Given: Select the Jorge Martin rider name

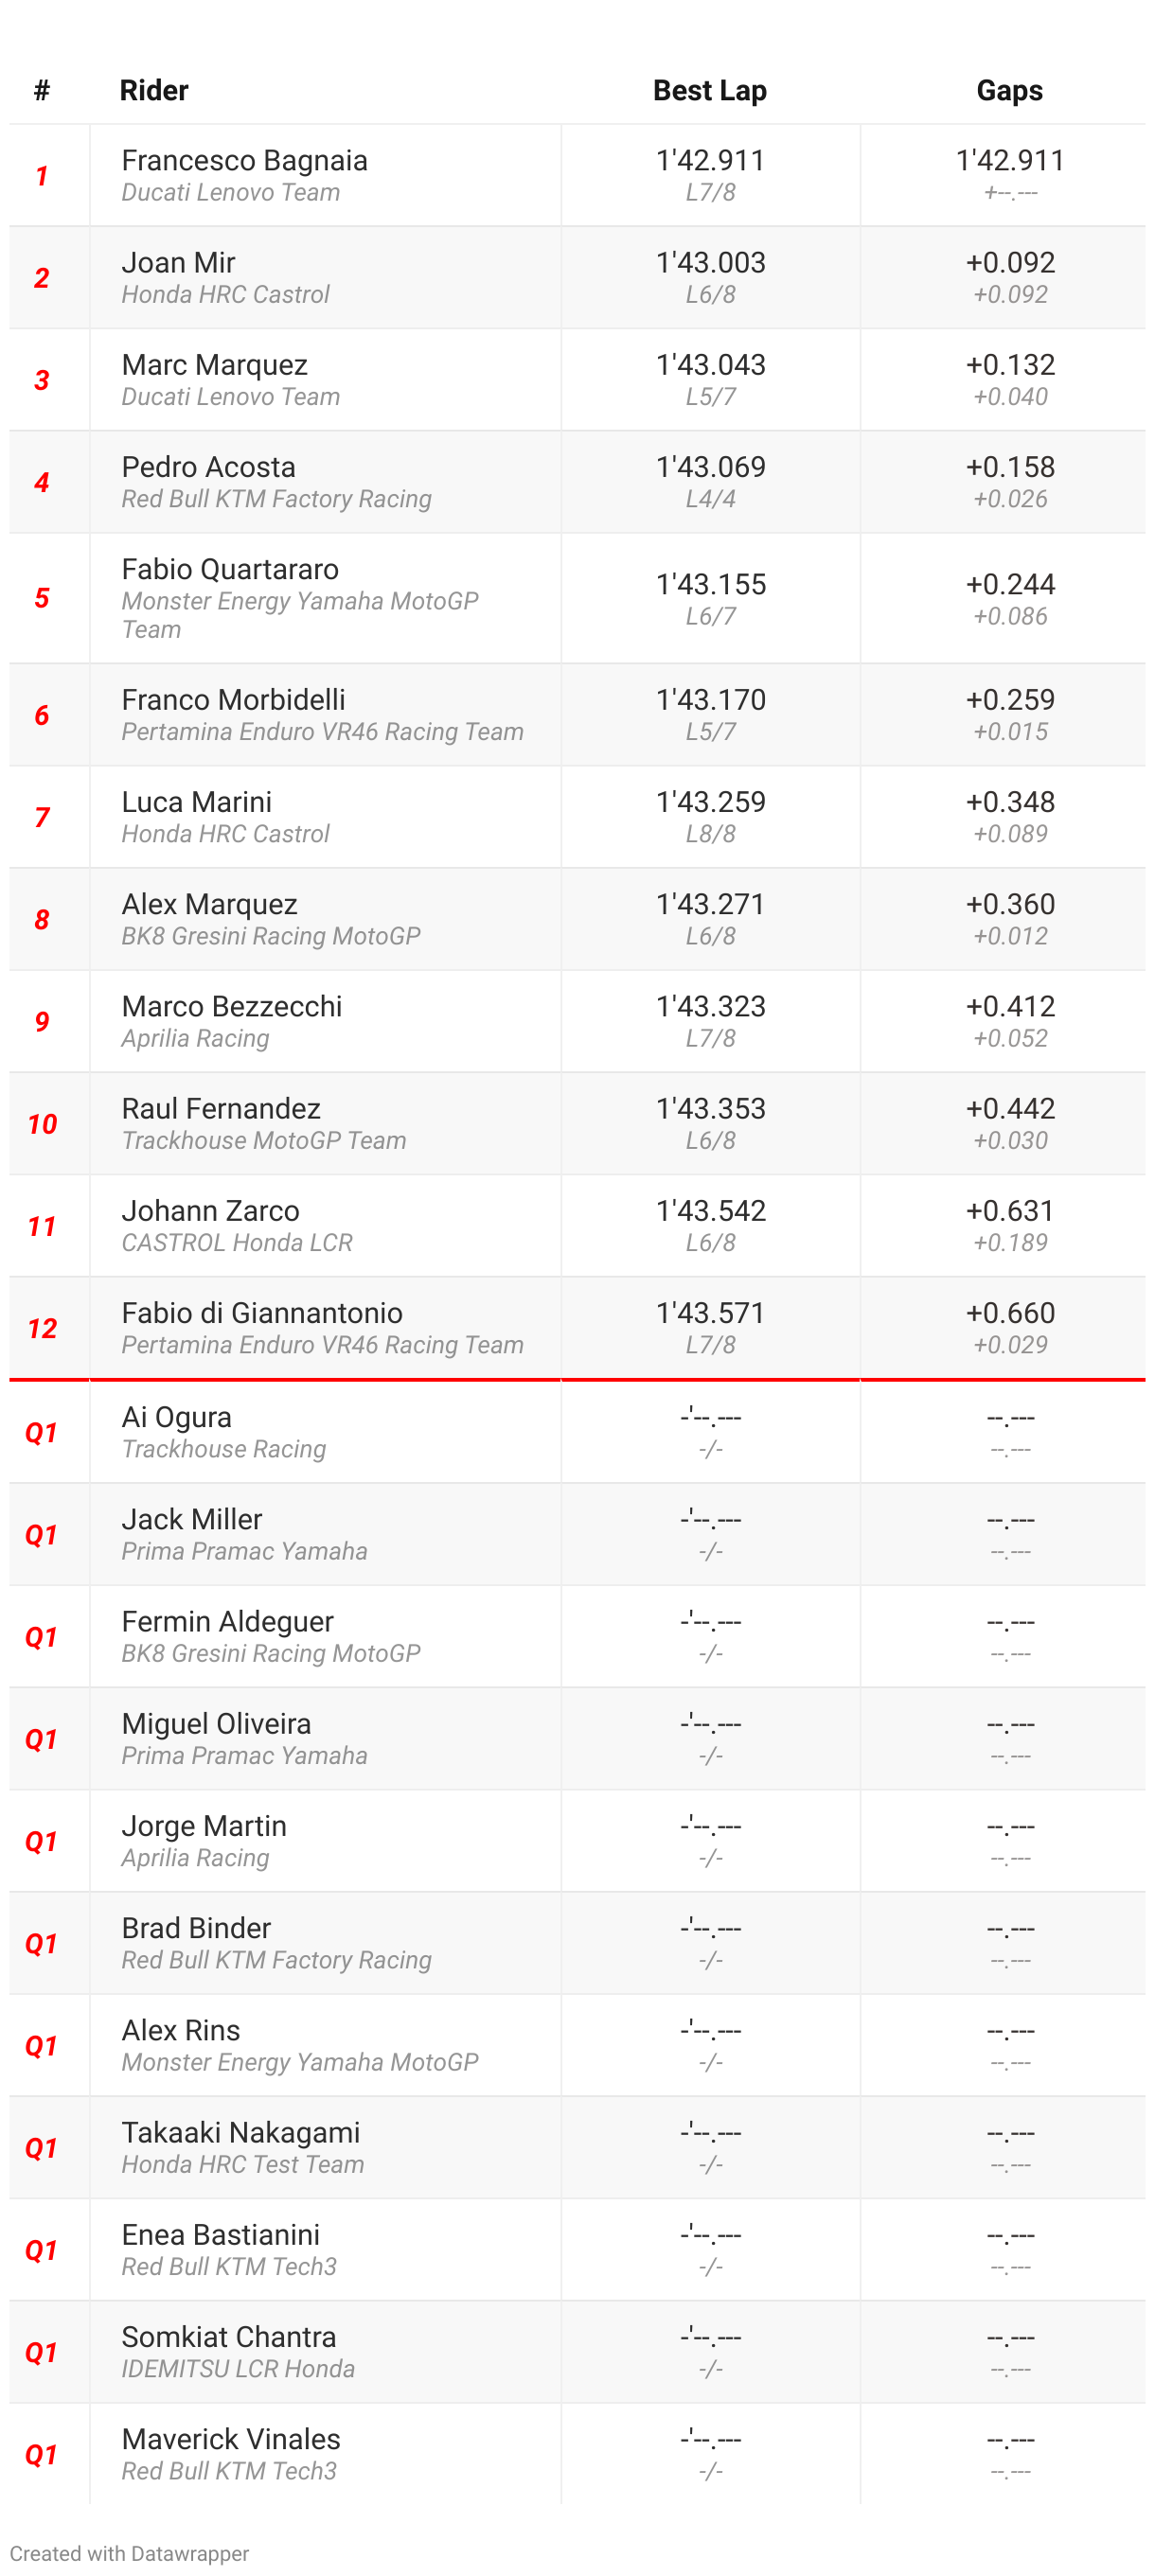Looking at the screenshot, I should pos(204,1826).
